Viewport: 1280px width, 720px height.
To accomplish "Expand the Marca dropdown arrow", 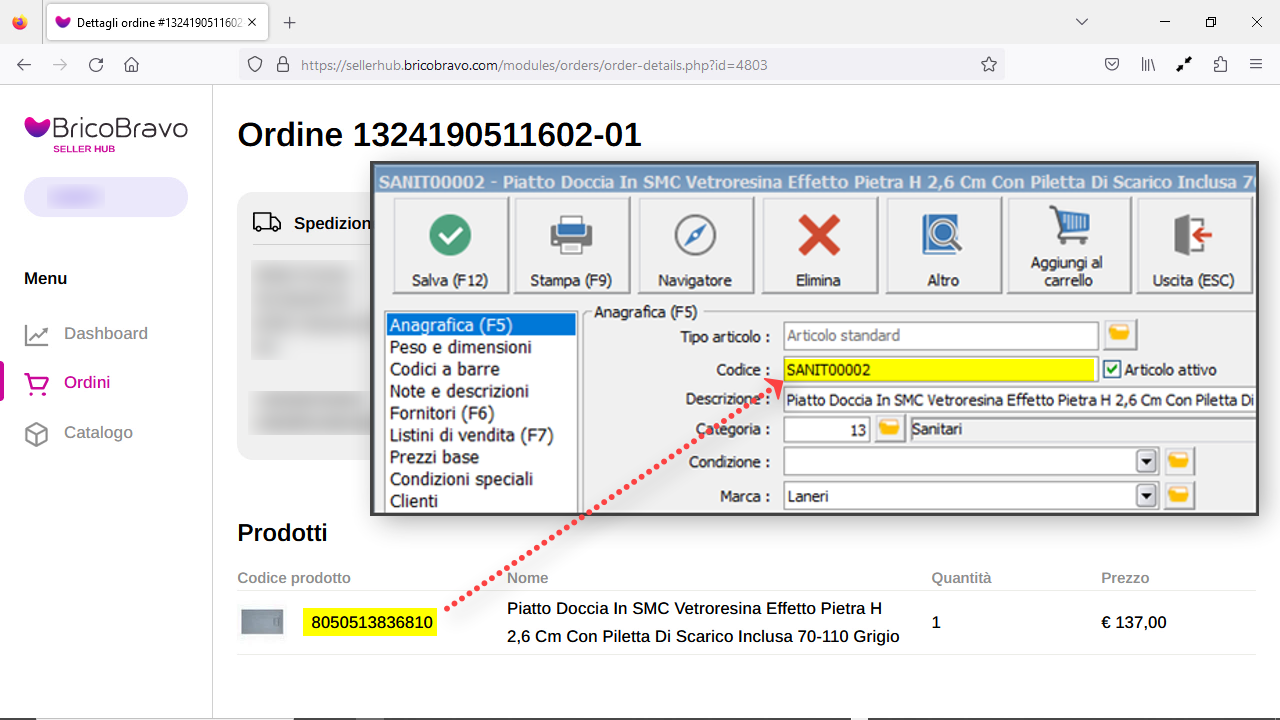I will [1146, 495].
